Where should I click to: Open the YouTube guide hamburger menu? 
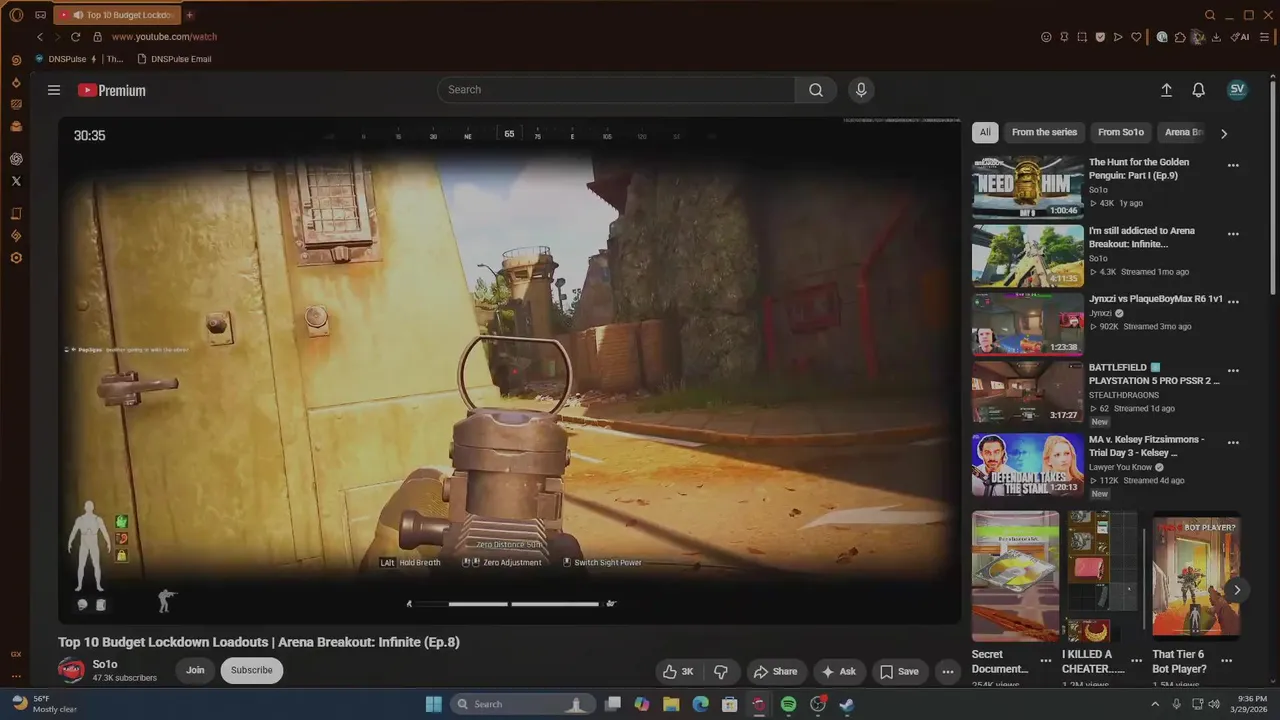click(x=54, y=90)
